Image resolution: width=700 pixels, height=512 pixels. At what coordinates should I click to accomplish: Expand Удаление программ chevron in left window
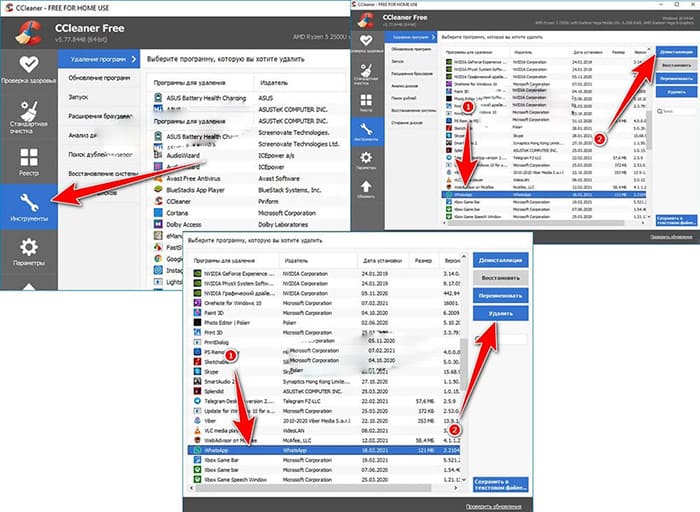point(134,59)
